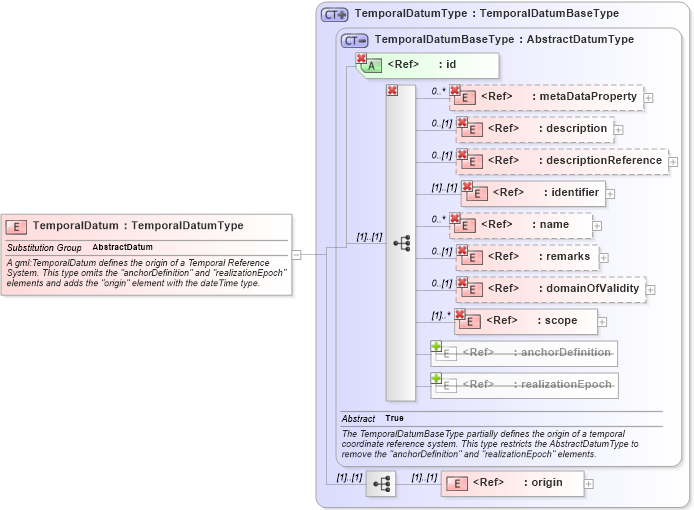
Task: Click the E icon of domainOfValidity
Action: (x=472, y=290)
